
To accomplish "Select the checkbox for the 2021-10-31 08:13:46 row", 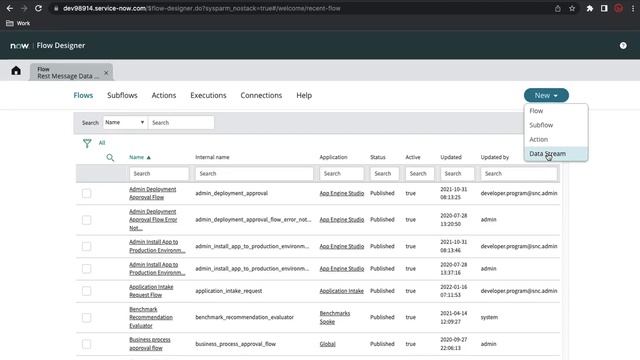I will point(87,246).
